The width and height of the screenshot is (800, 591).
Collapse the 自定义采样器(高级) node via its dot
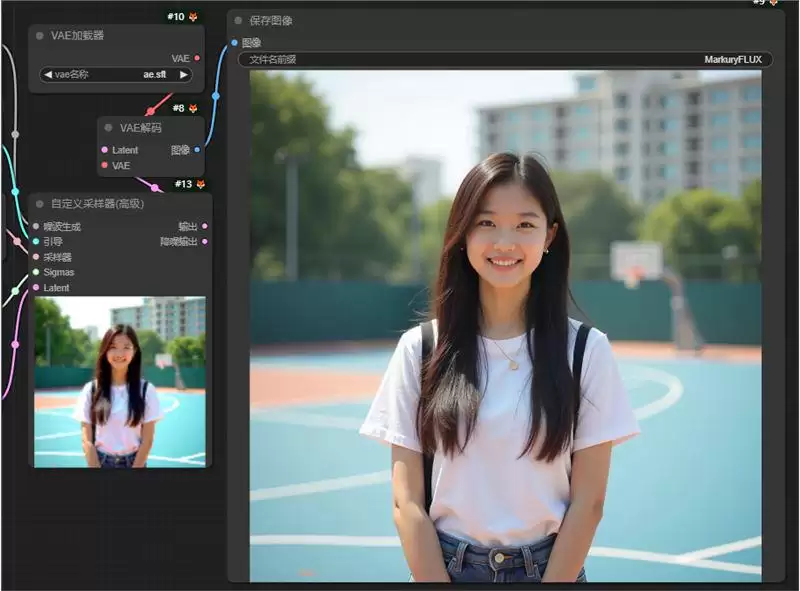pyautogui.click(x=40, y=204)
